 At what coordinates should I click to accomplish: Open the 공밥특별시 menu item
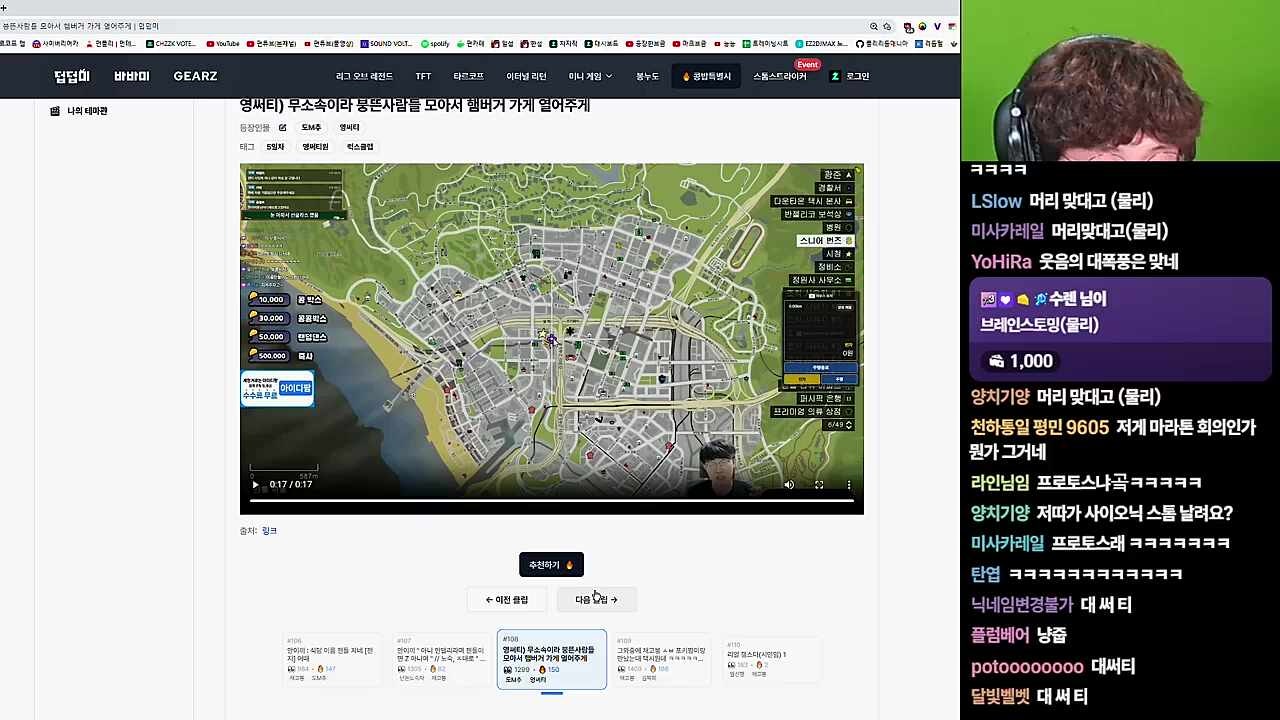707,76
